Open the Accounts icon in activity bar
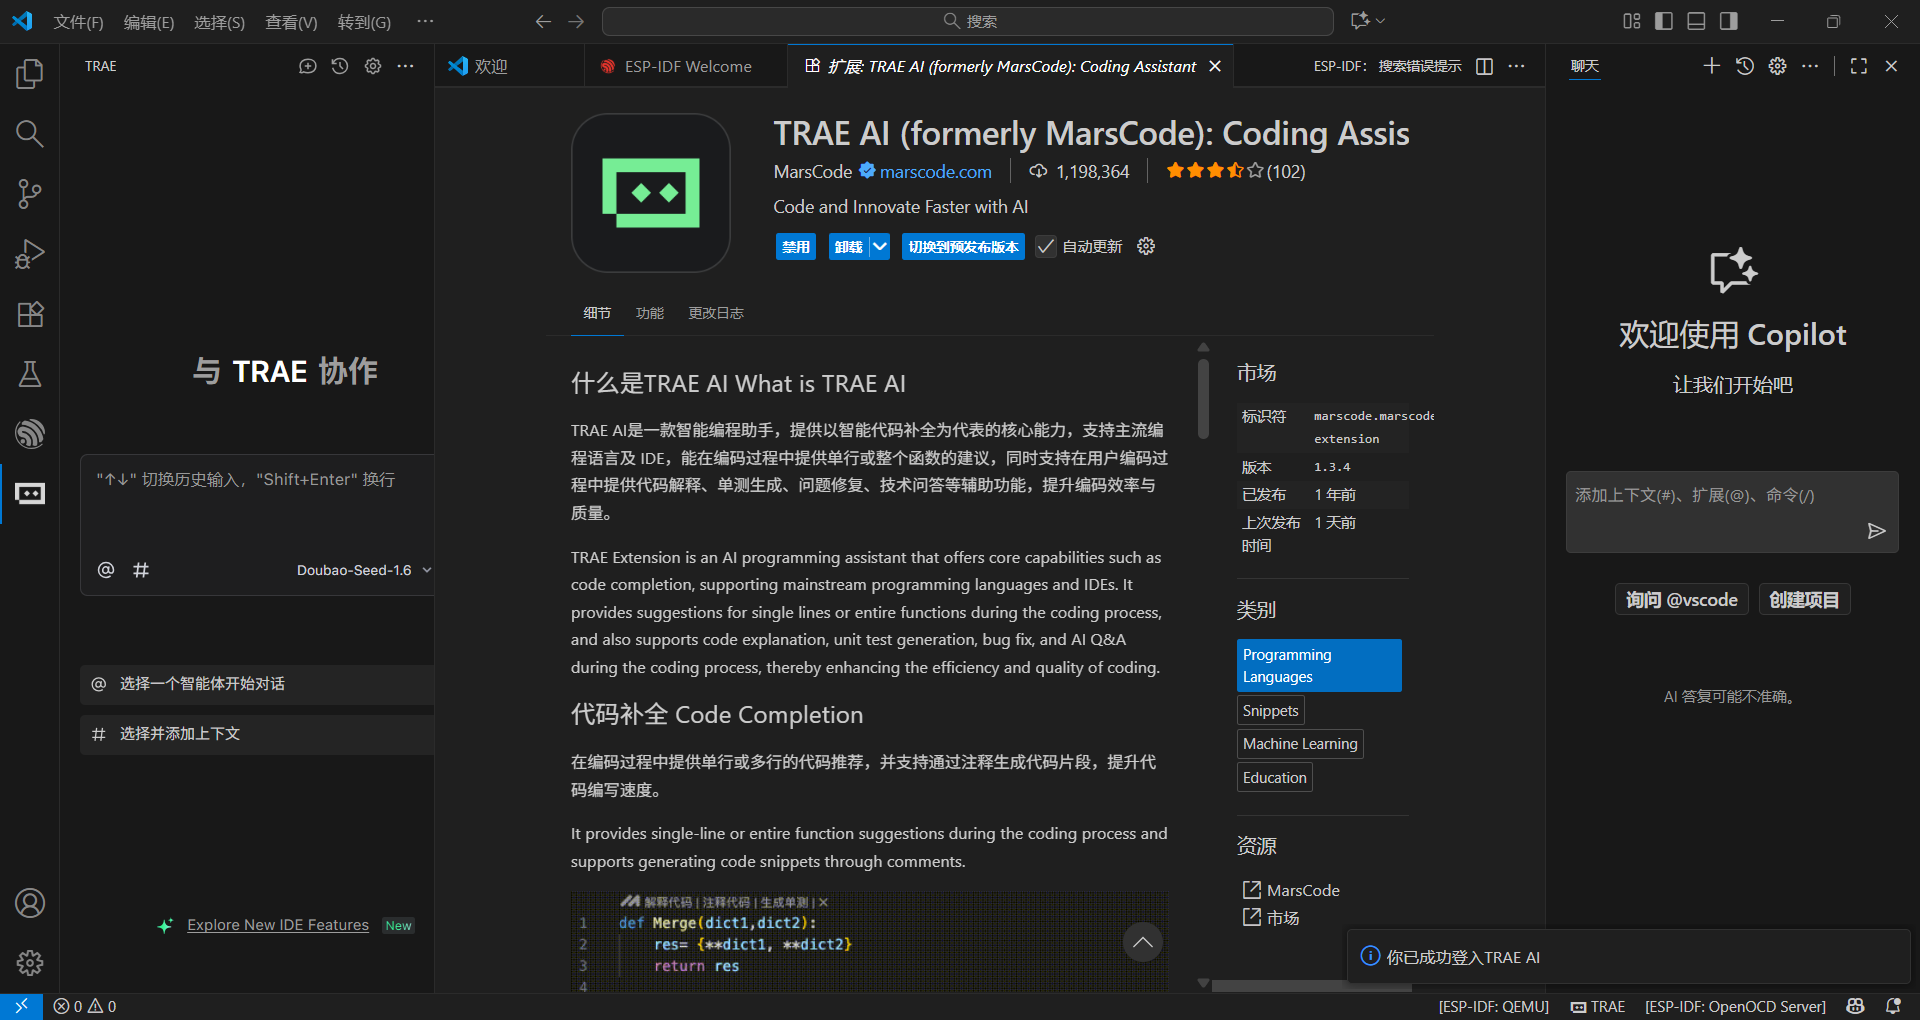Viewport: 1920px width, 1020px height. pos(30,903)
